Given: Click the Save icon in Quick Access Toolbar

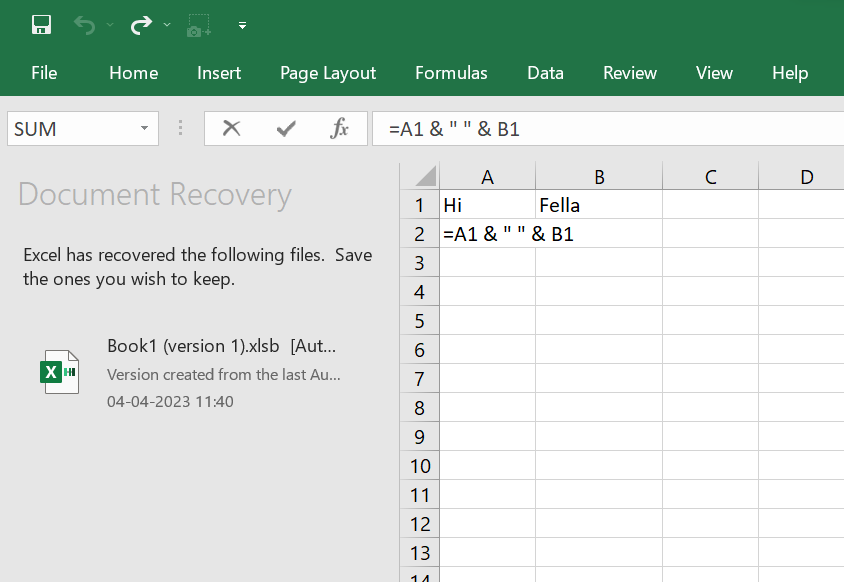Looking at the screenshot, I should [41, 25].
